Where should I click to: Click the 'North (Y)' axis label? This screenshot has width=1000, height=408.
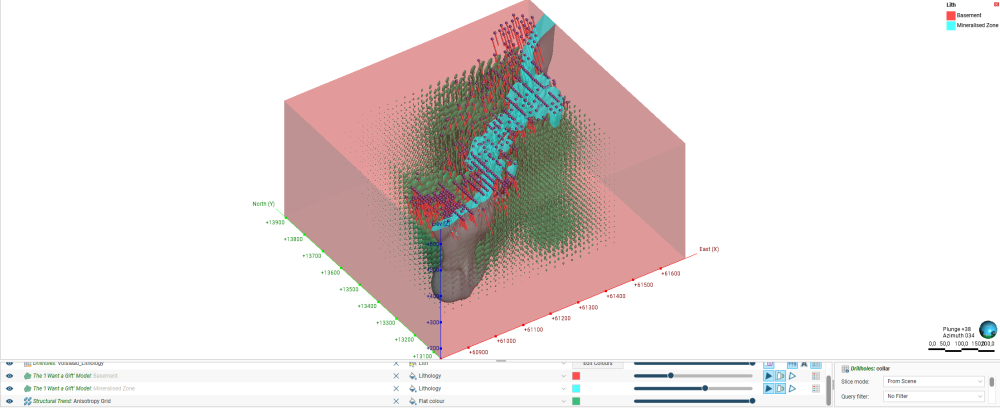pos(264,204)
